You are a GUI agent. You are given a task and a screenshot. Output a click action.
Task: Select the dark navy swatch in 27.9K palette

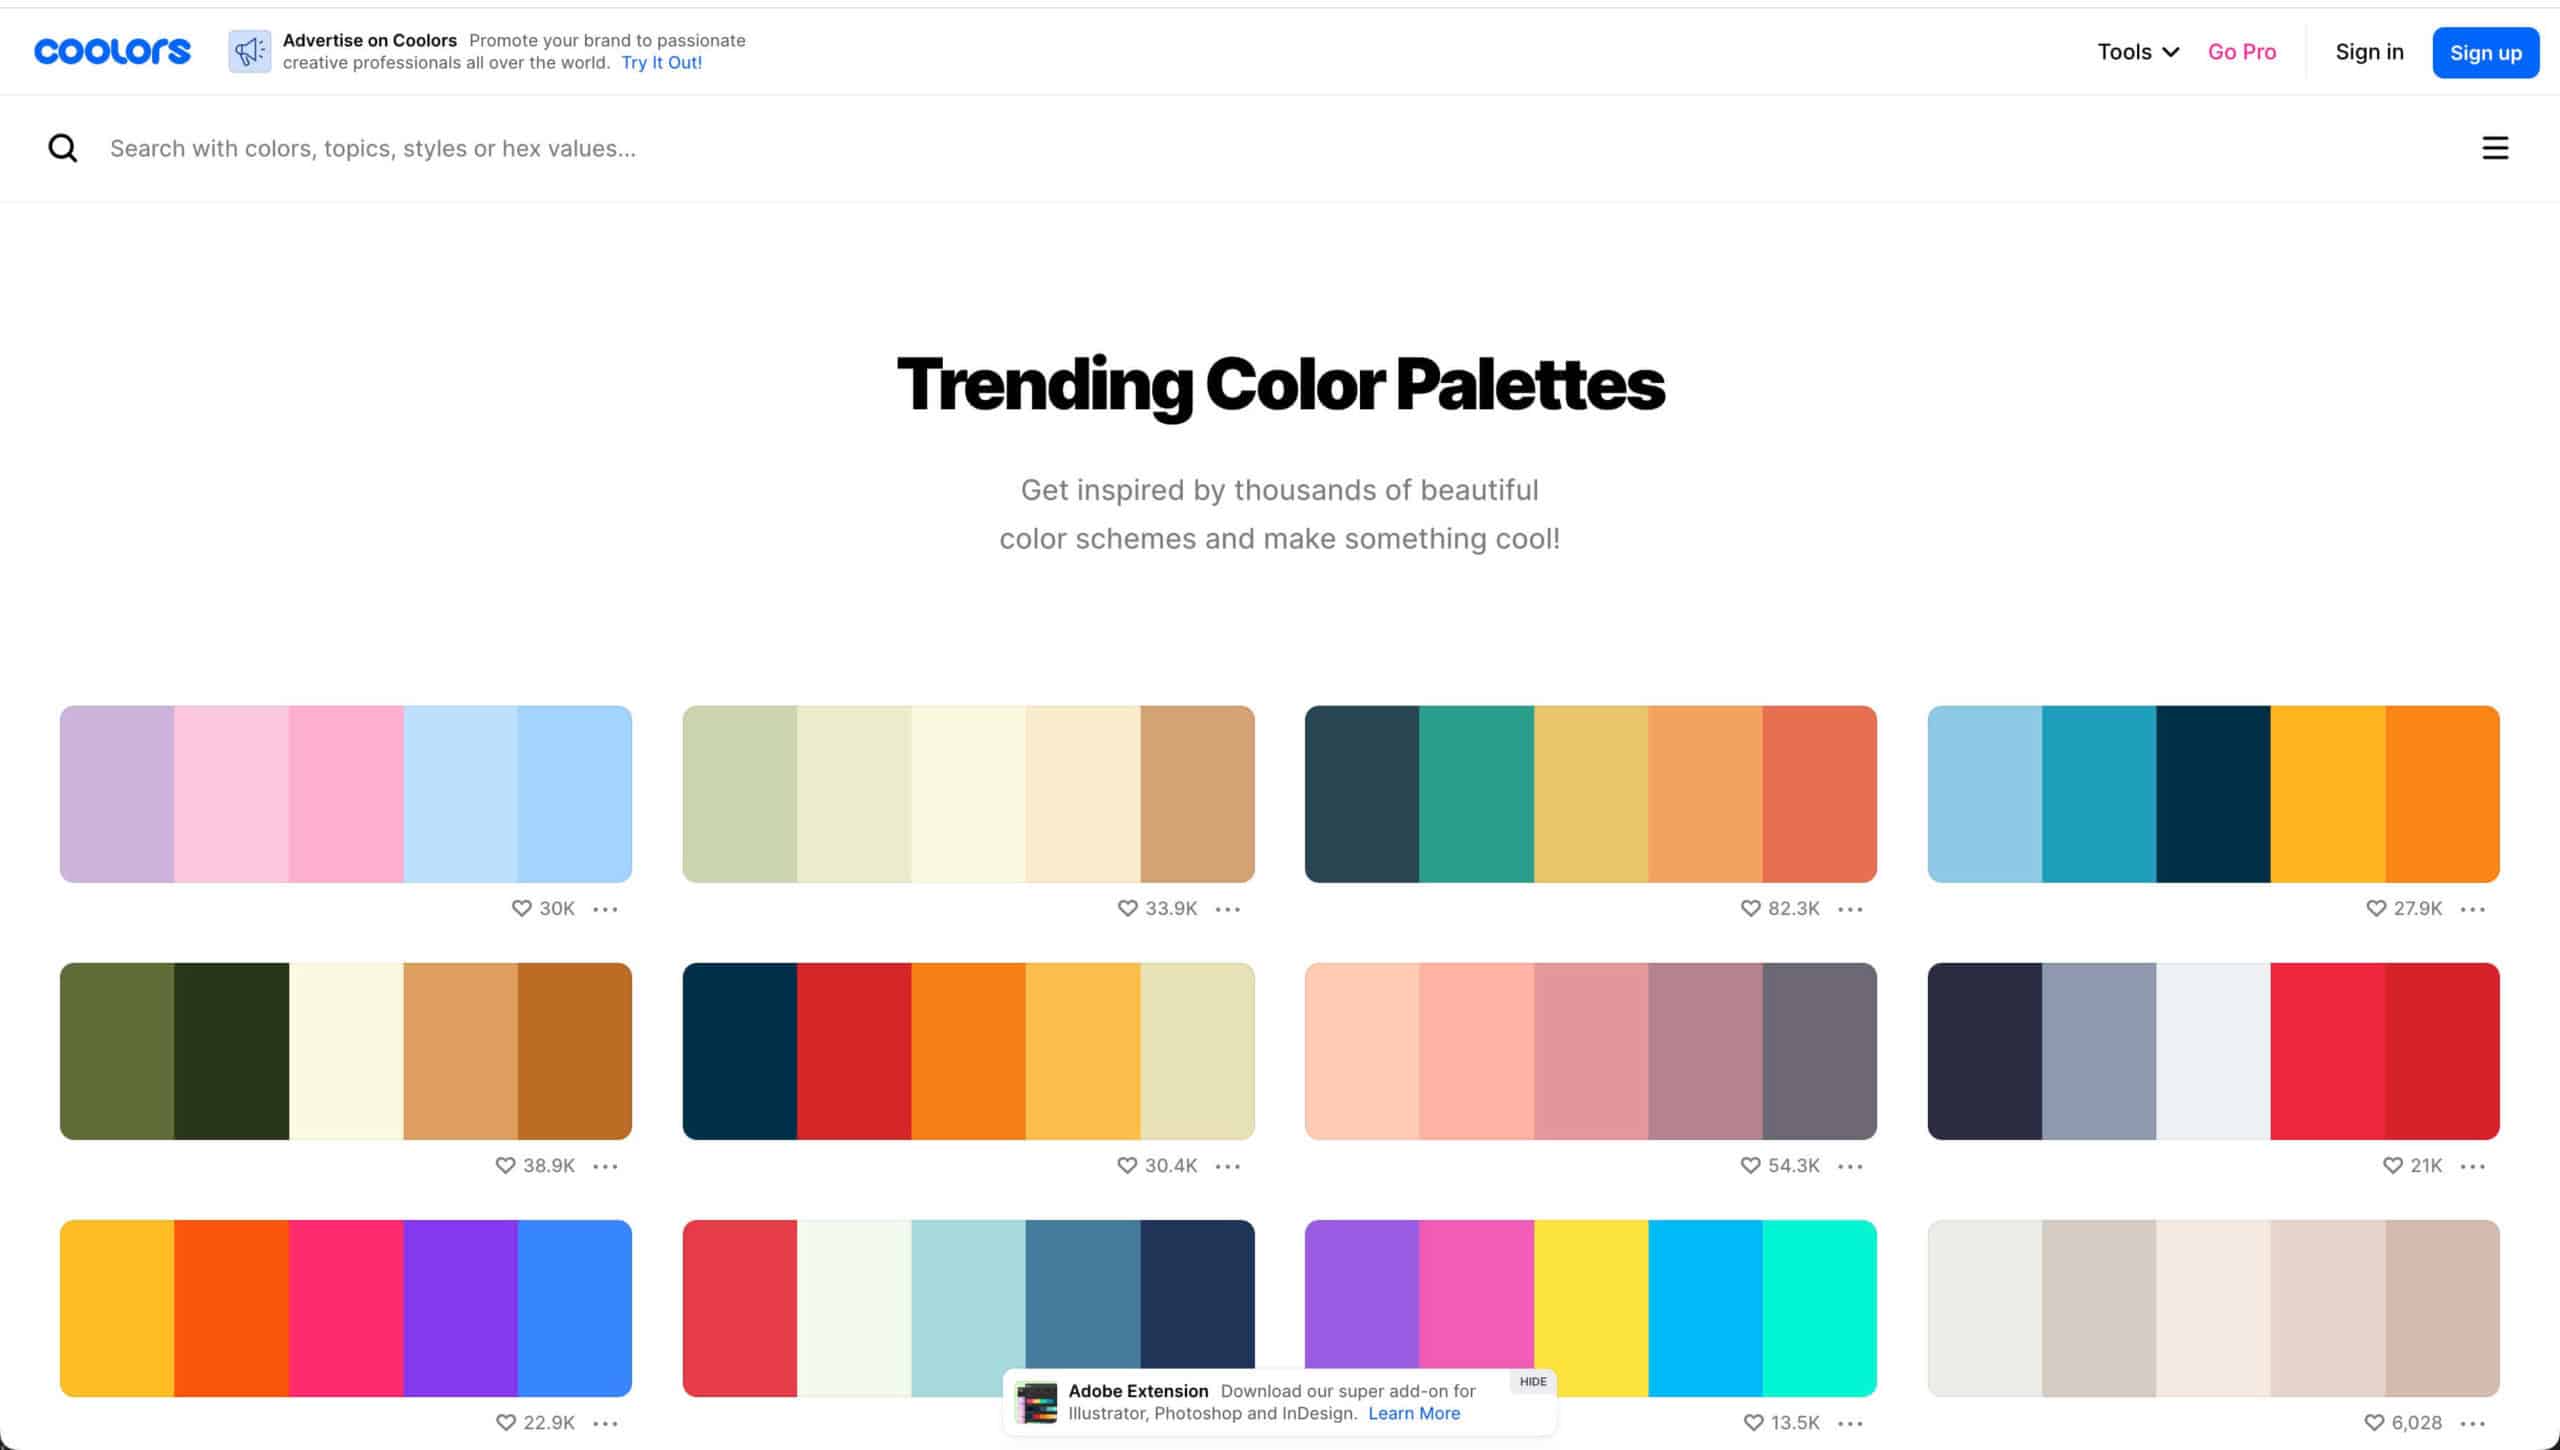point(2213,794)
